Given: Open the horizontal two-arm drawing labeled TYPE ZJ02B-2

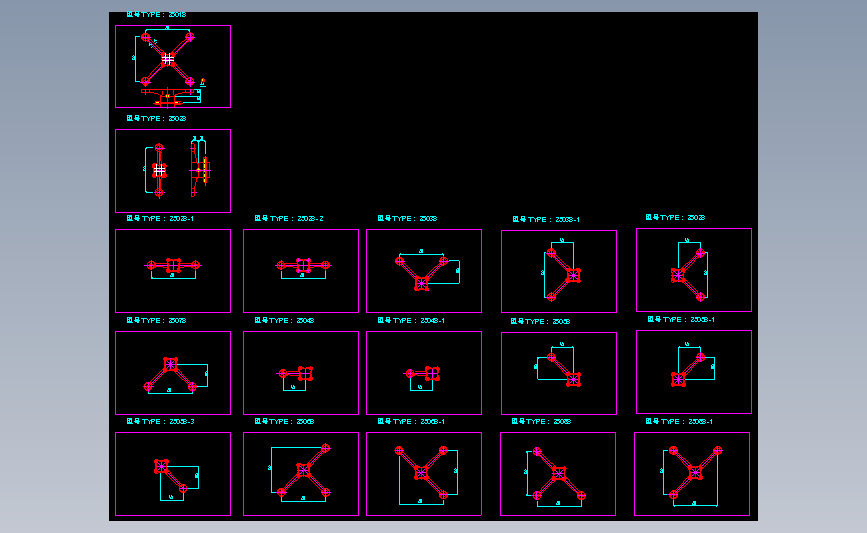Looking at the screenshot, I should click(x=301, y=271).
